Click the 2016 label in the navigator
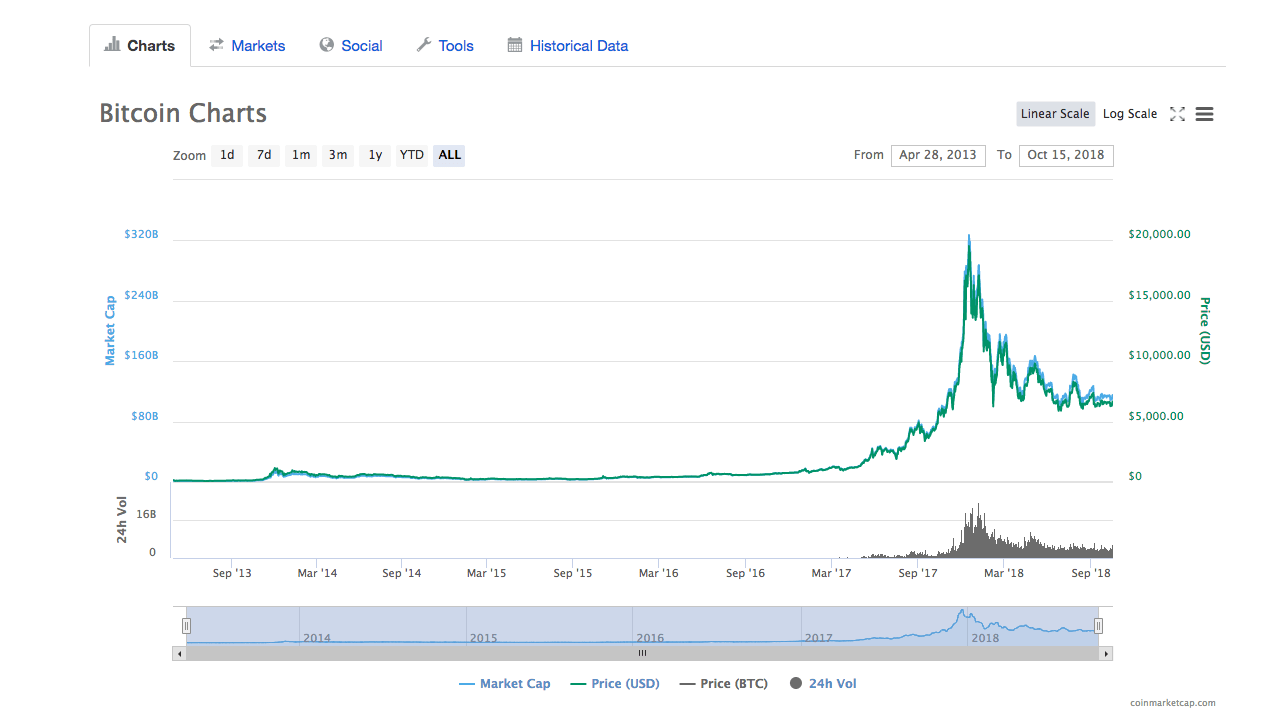The width and height of the screenshot is (1281, 715). pyautogui.click(x=650, y=638)
